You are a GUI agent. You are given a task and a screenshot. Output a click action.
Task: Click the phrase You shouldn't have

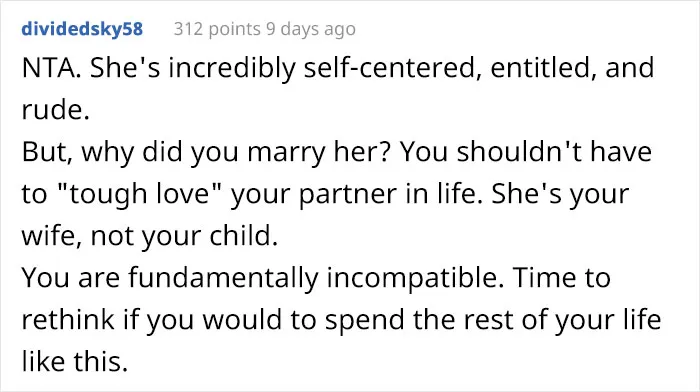click(525, 152)
